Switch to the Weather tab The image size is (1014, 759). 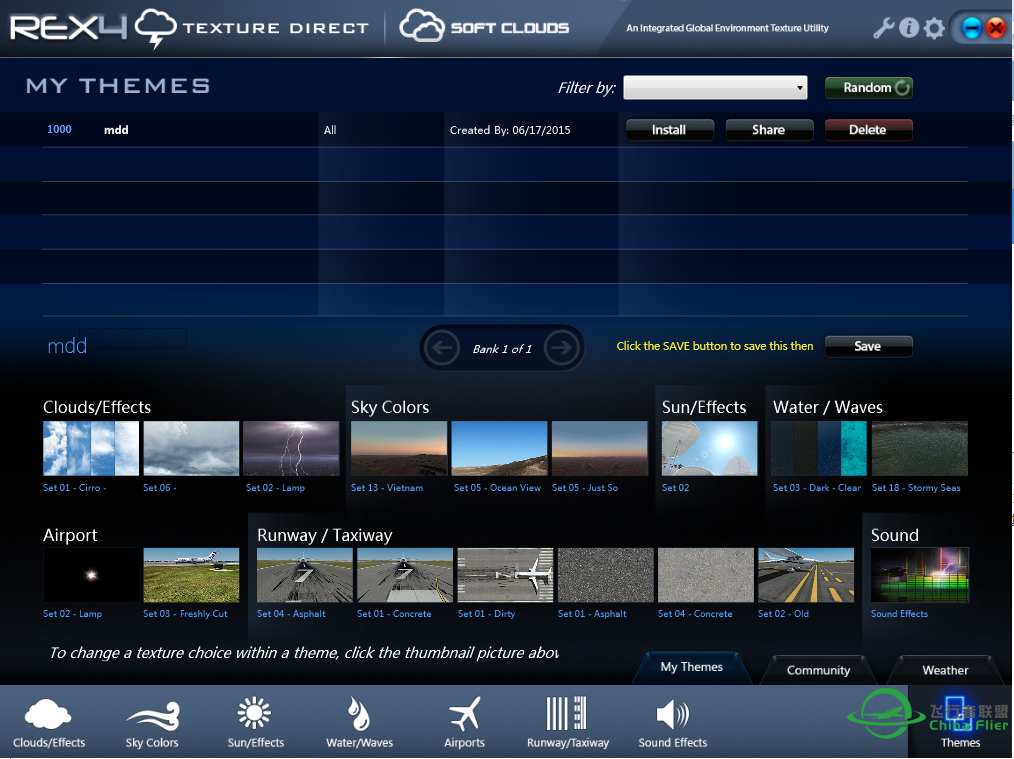pos(945,670)
